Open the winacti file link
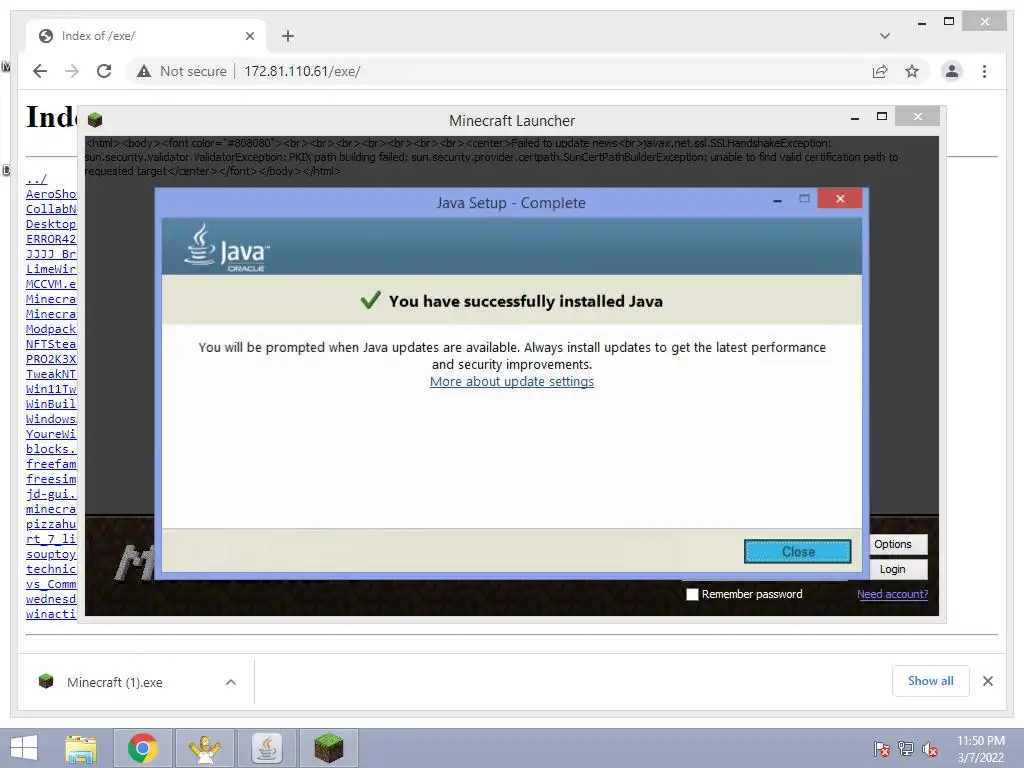 (x=51, y=615)
